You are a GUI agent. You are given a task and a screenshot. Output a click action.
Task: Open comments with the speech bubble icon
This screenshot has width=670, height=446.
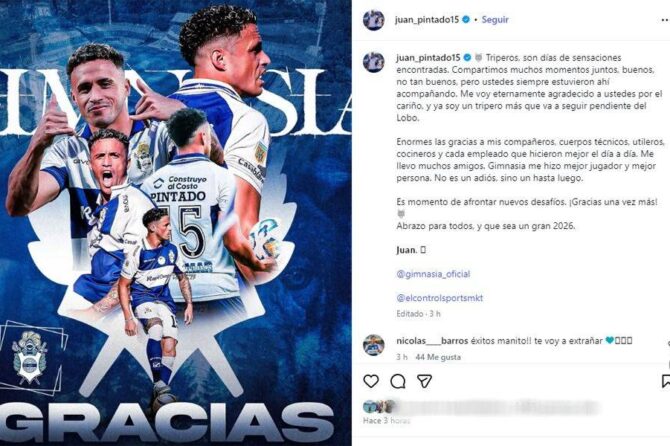(398, 381)
